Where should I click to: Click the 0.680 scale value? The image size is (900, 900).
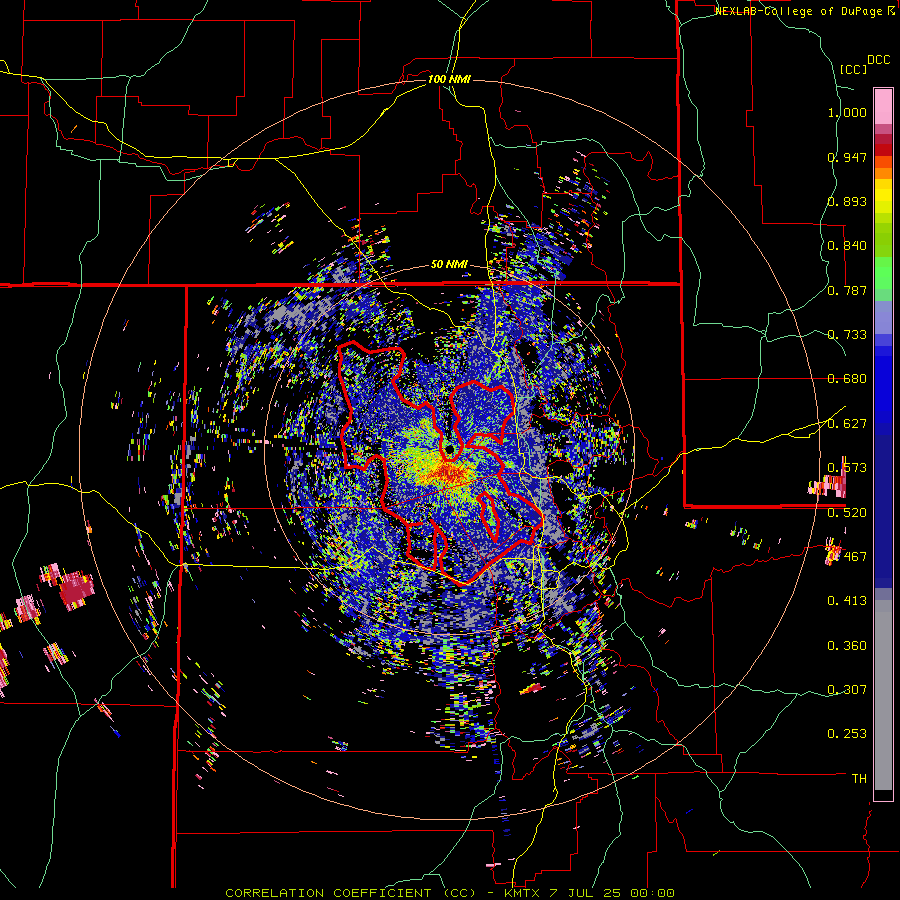click(x=847, y=379)
